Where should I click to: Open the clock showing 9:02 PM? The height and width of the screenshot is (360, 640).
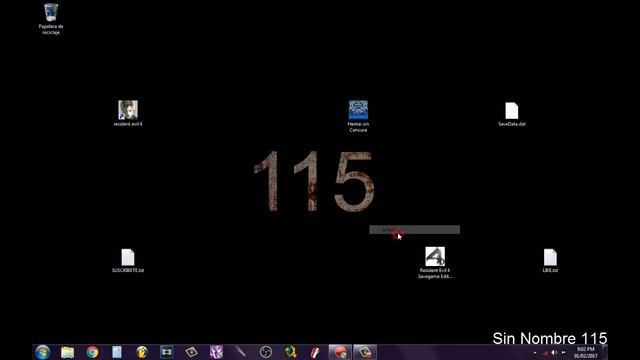586,353
